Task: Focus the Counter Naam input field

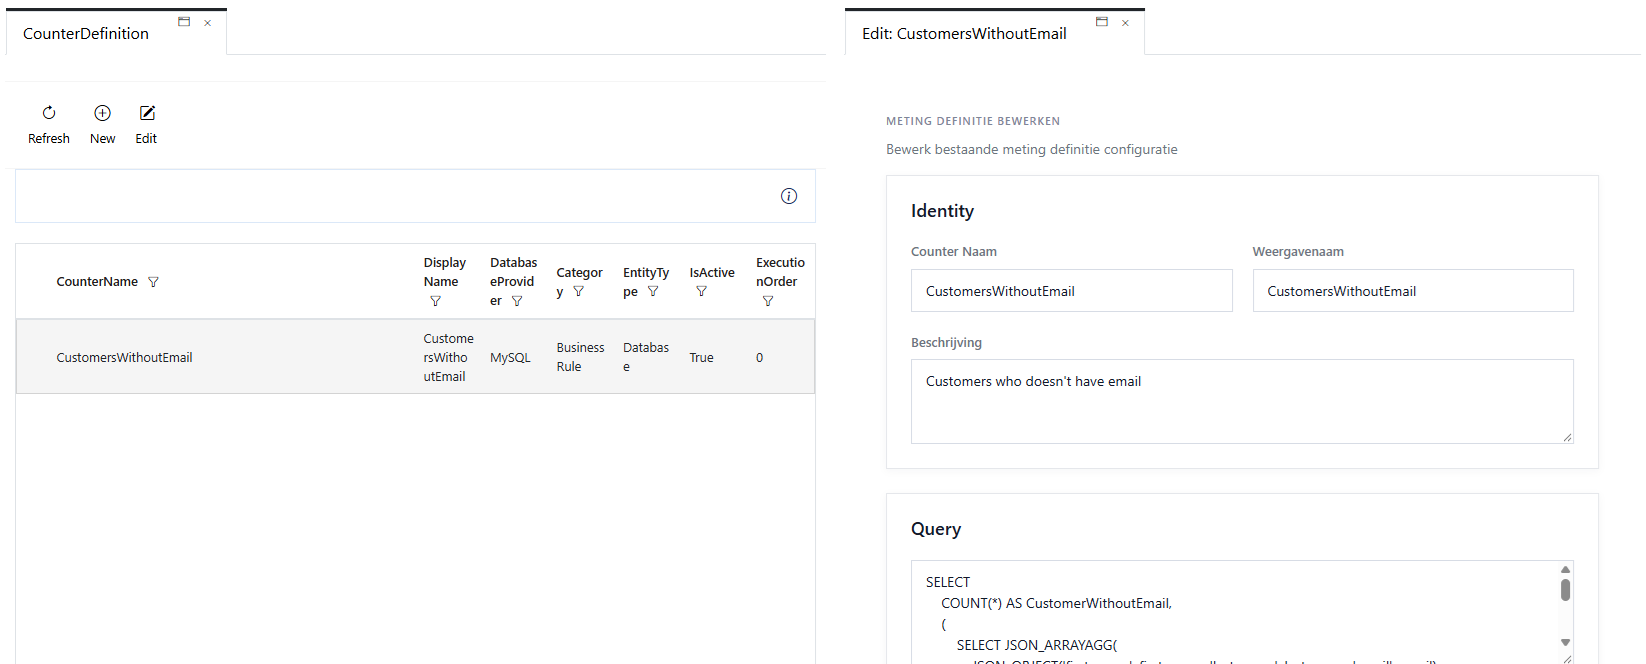Action: (1071, 291)
